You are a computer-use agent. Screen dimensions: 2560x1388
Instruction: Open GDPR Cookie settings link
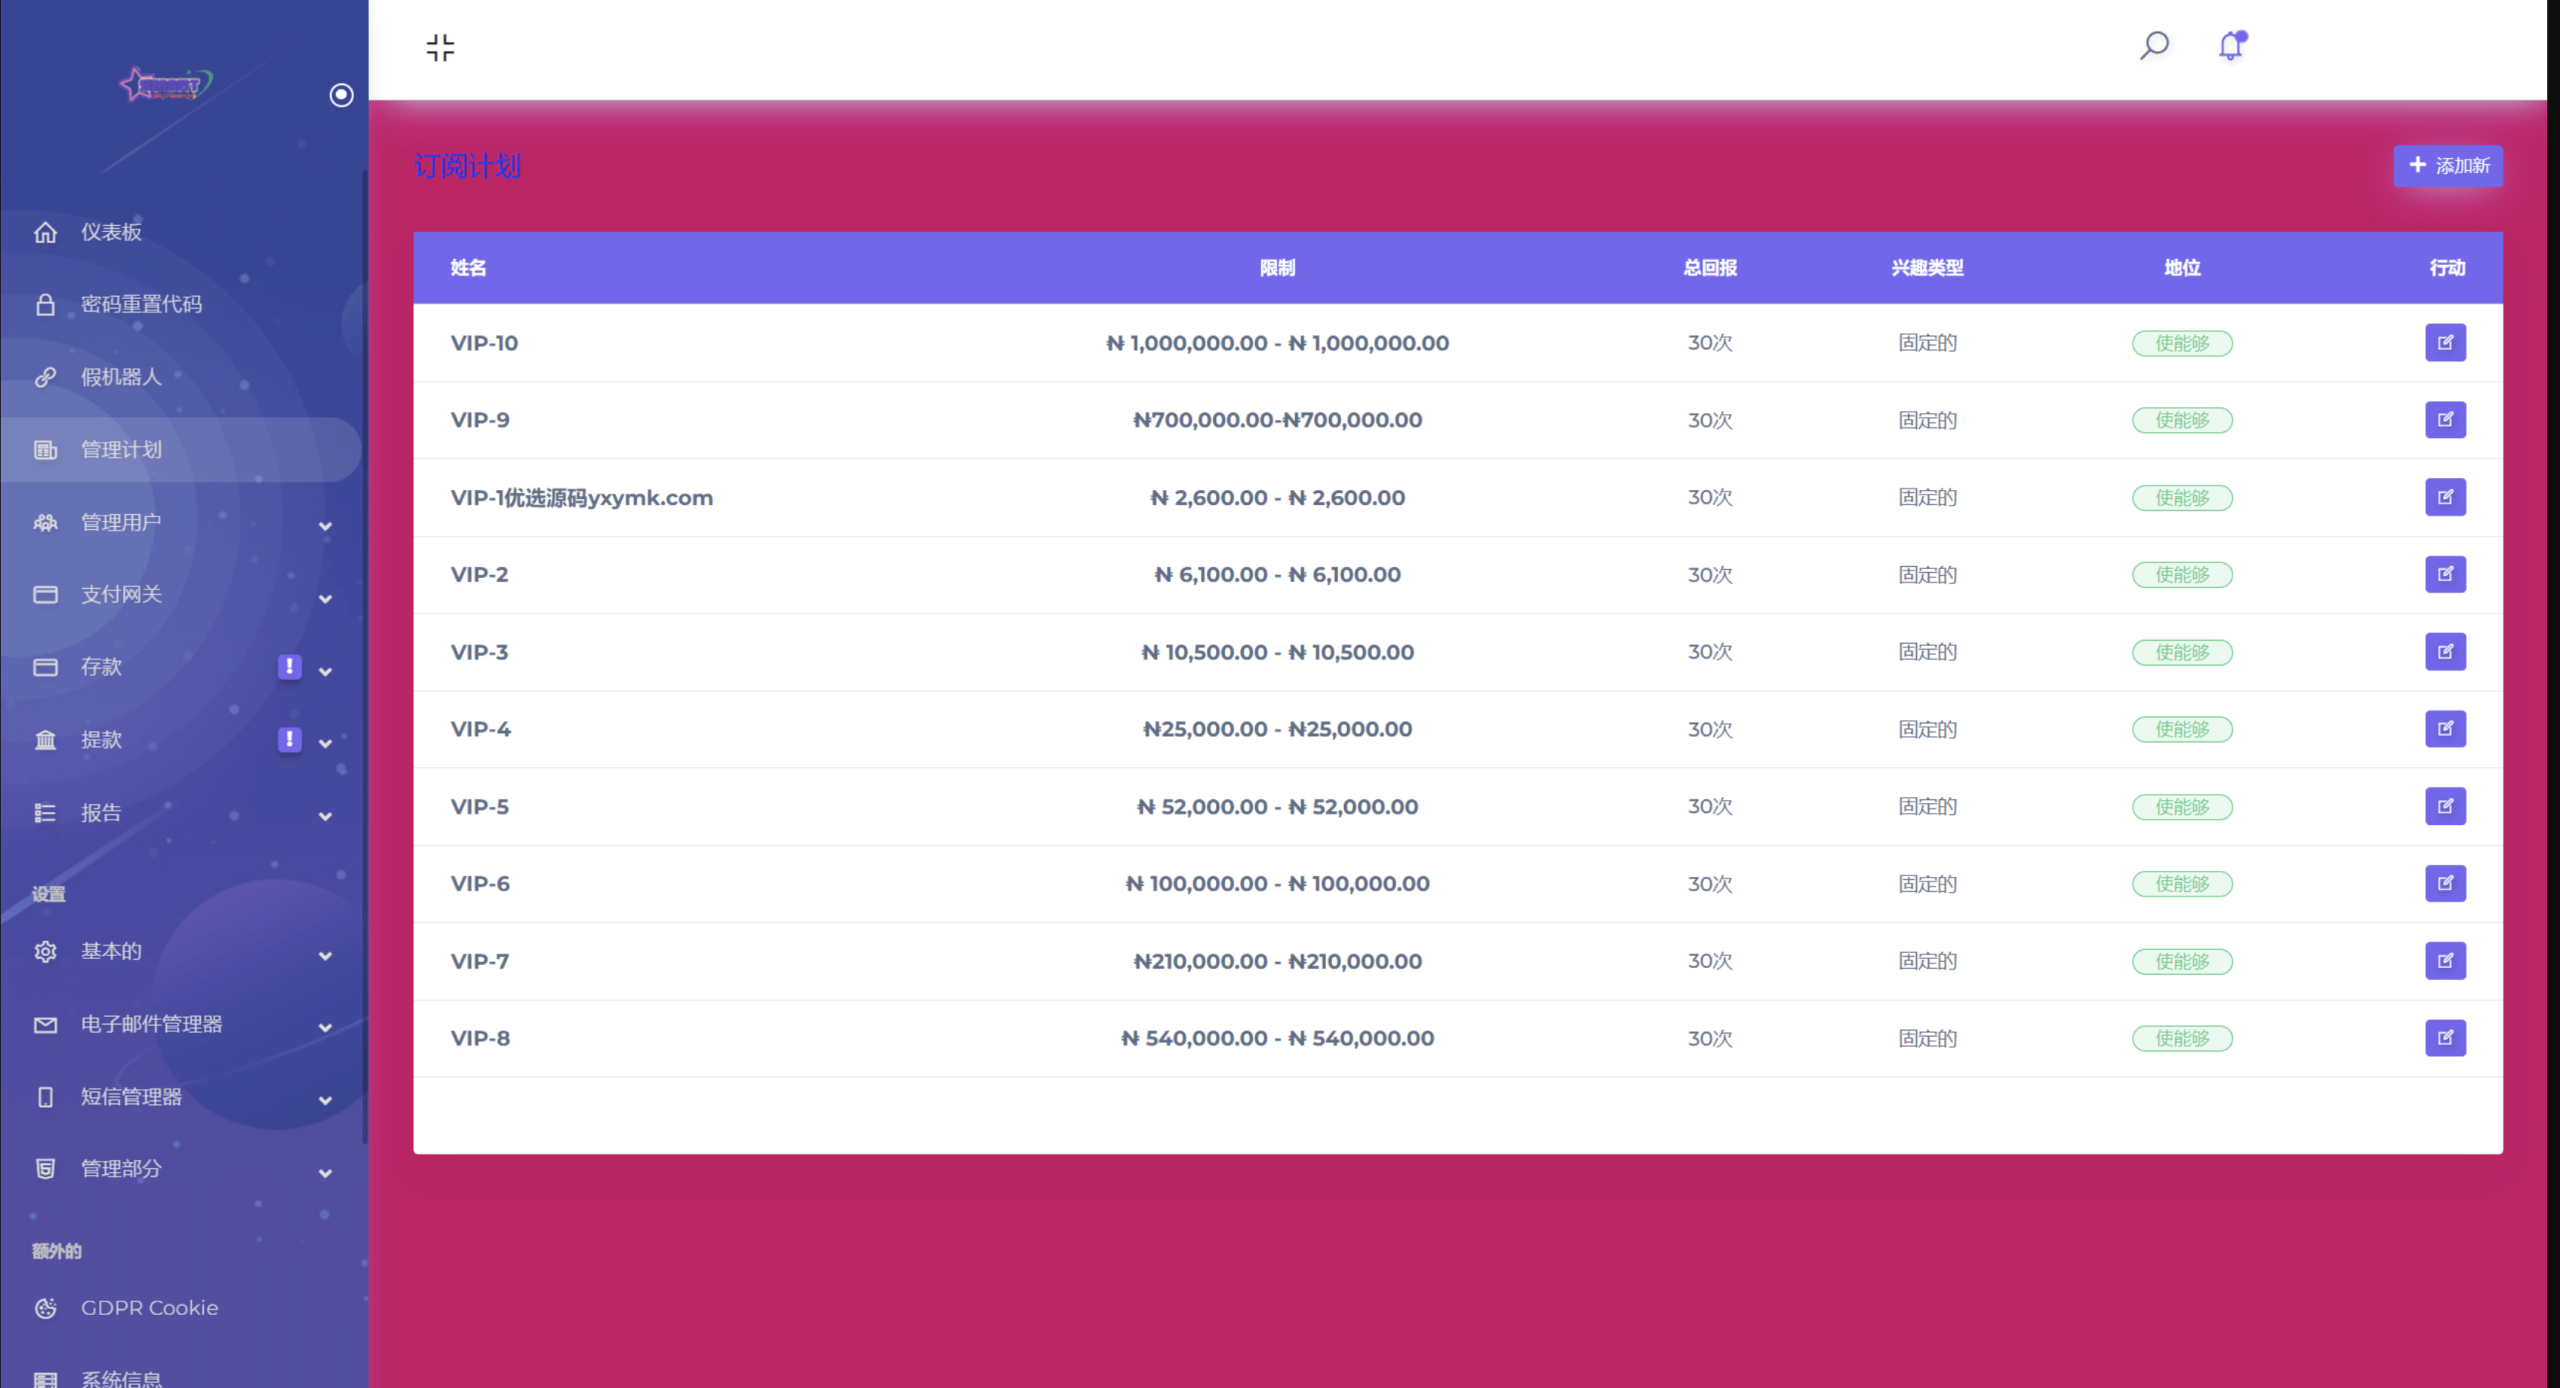point(149,1308)
